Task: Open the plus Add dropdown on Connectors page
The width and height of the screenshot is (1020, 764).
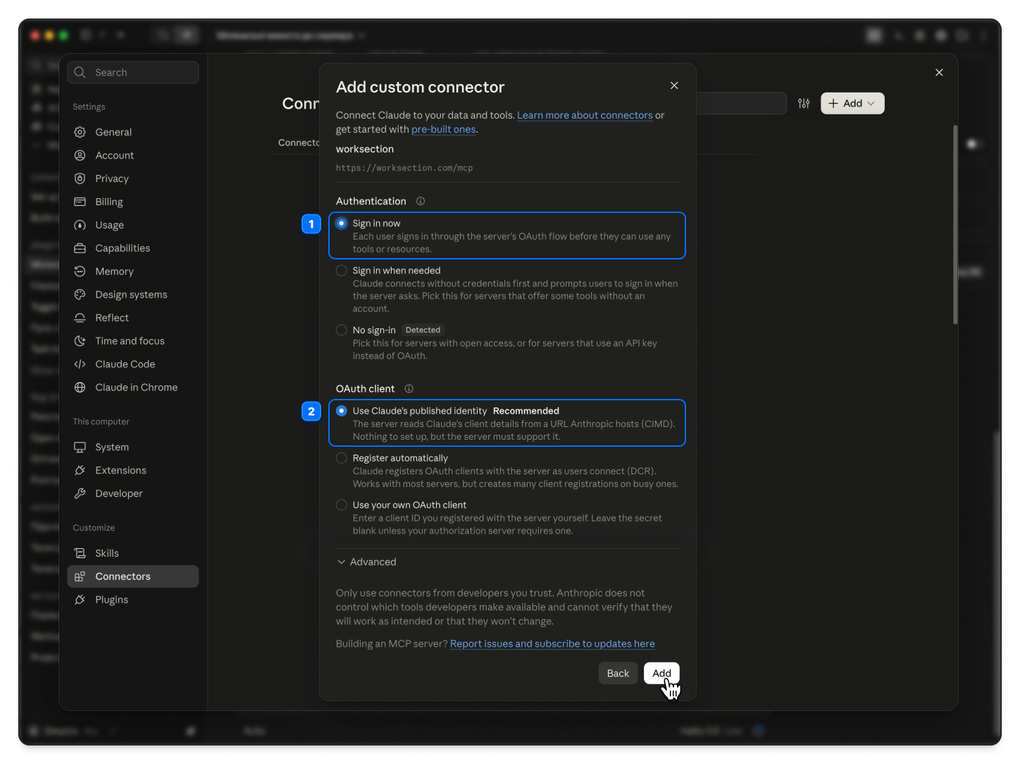Action: pyautogui.click(x=852, y=103)
